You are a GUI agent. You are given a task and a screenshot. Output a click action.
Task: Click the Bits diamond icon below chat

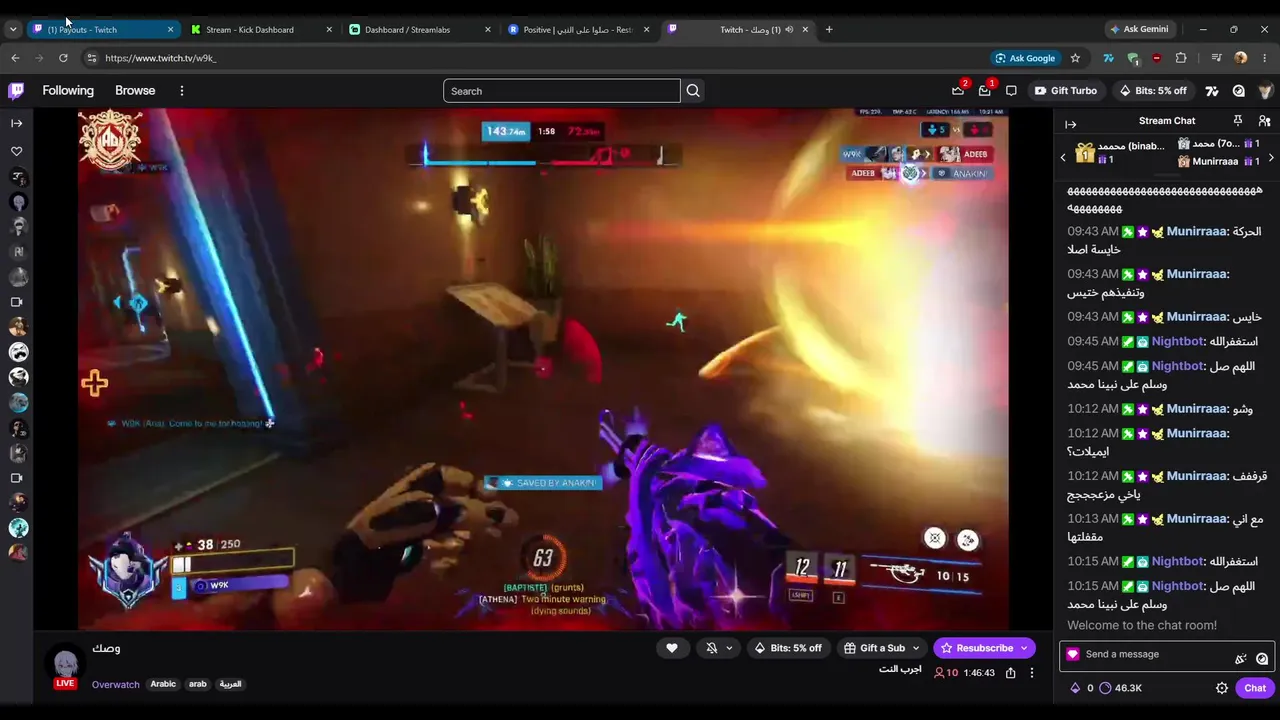[x=1075, y=688]
